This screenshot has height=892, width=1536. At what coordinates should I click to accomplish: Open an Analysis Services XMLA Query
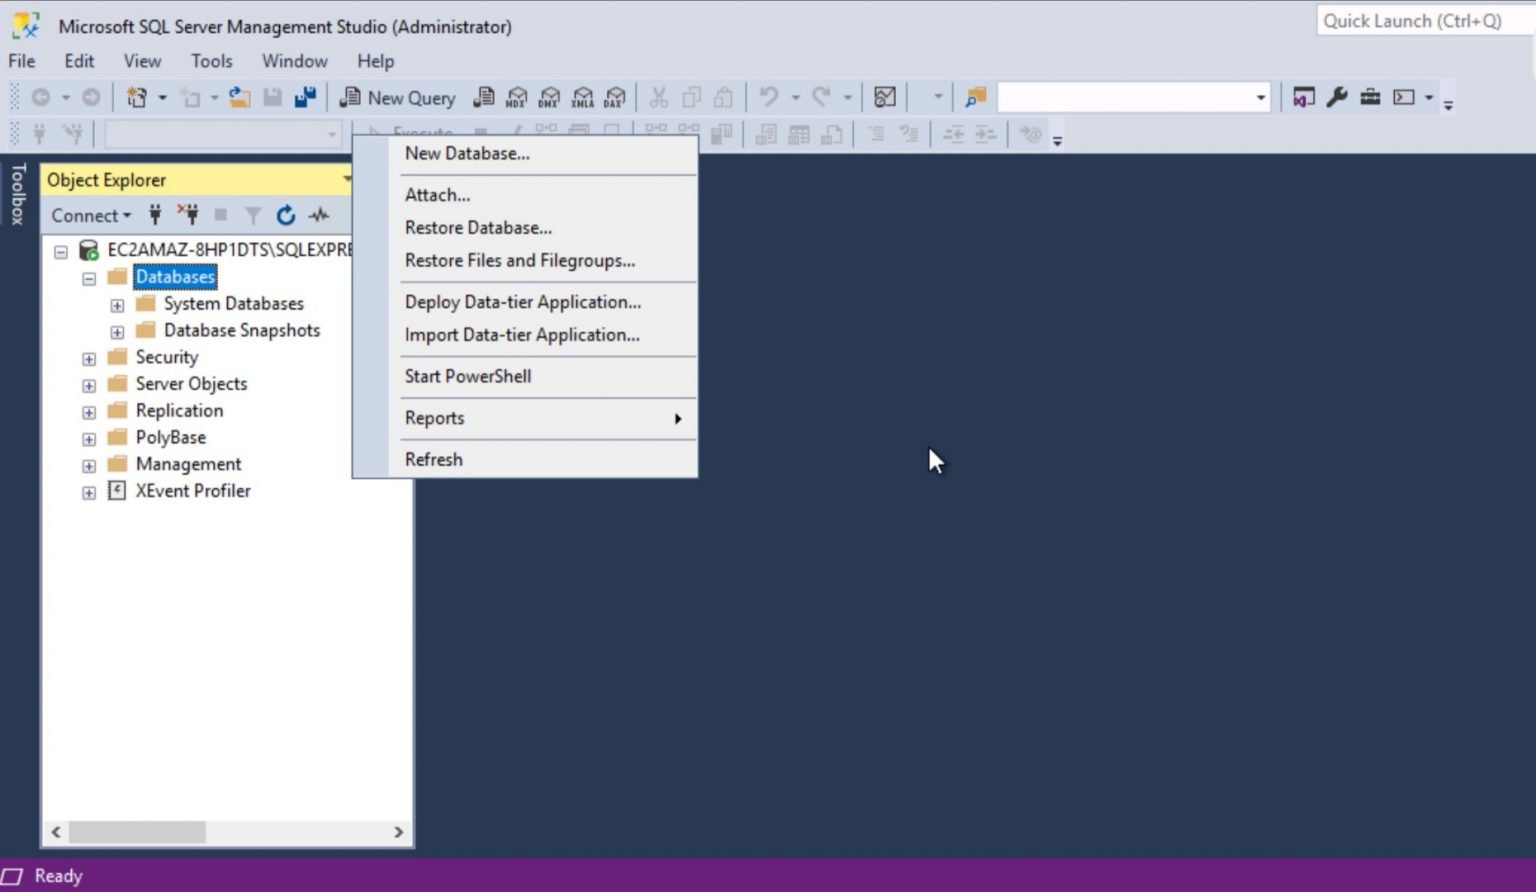(582, 97)
